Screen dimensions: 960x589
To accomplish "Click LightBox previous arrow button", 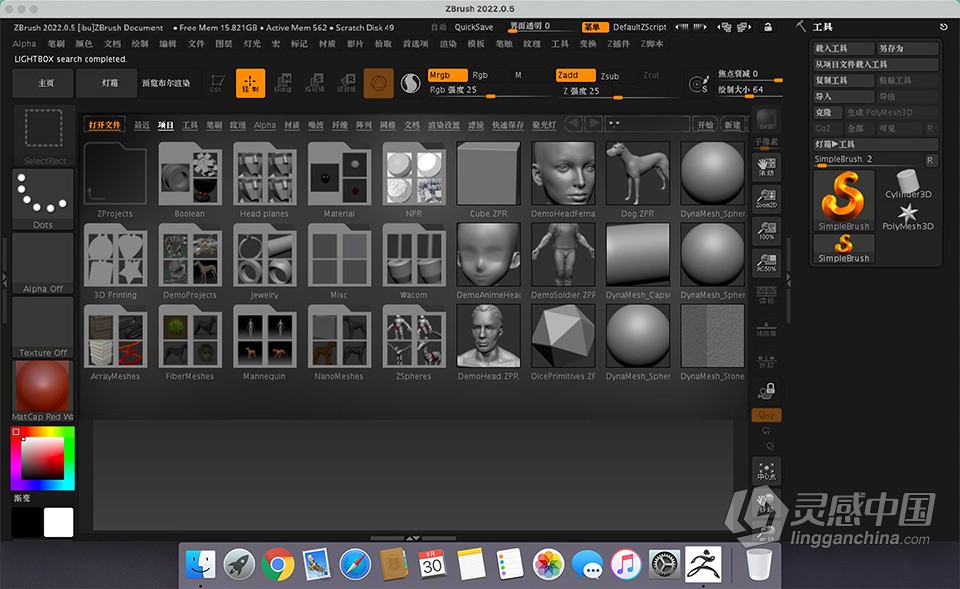I will click(x=573, y=124).
